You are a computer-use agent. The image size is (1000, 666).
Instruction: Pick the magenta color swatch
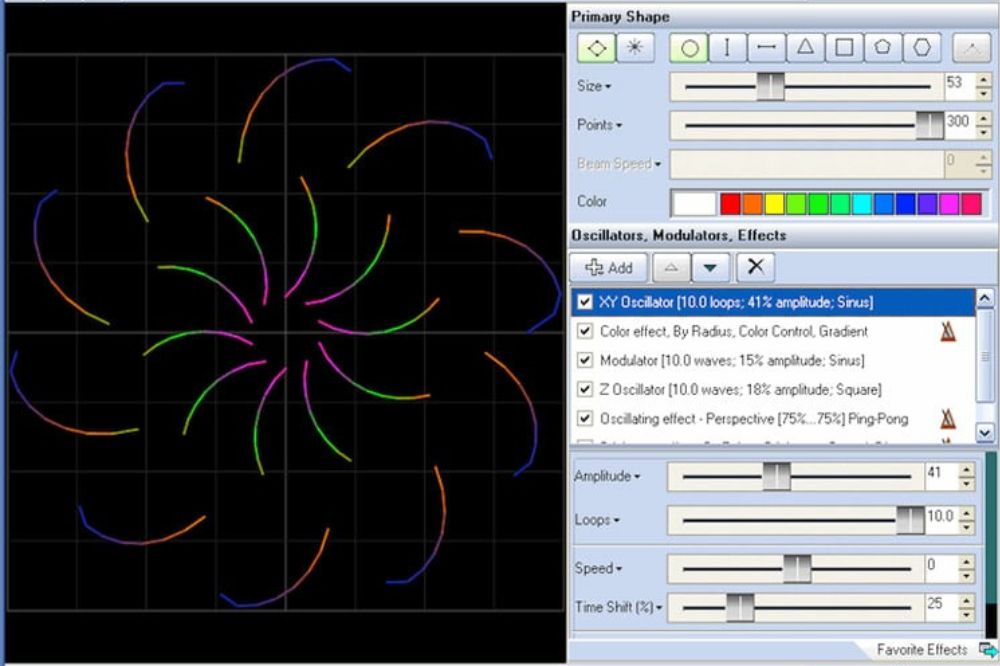click(949, 204)
